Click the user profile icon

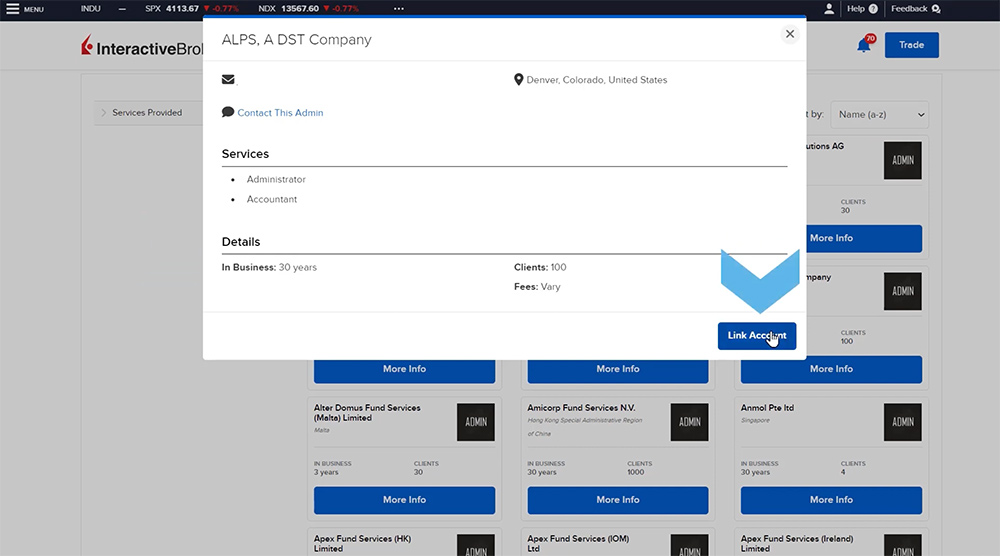pos(829,9)
